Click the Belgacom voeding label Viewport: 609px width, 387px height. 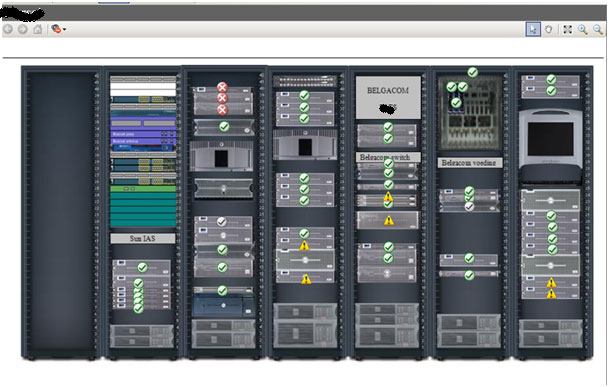click(470, 163)
